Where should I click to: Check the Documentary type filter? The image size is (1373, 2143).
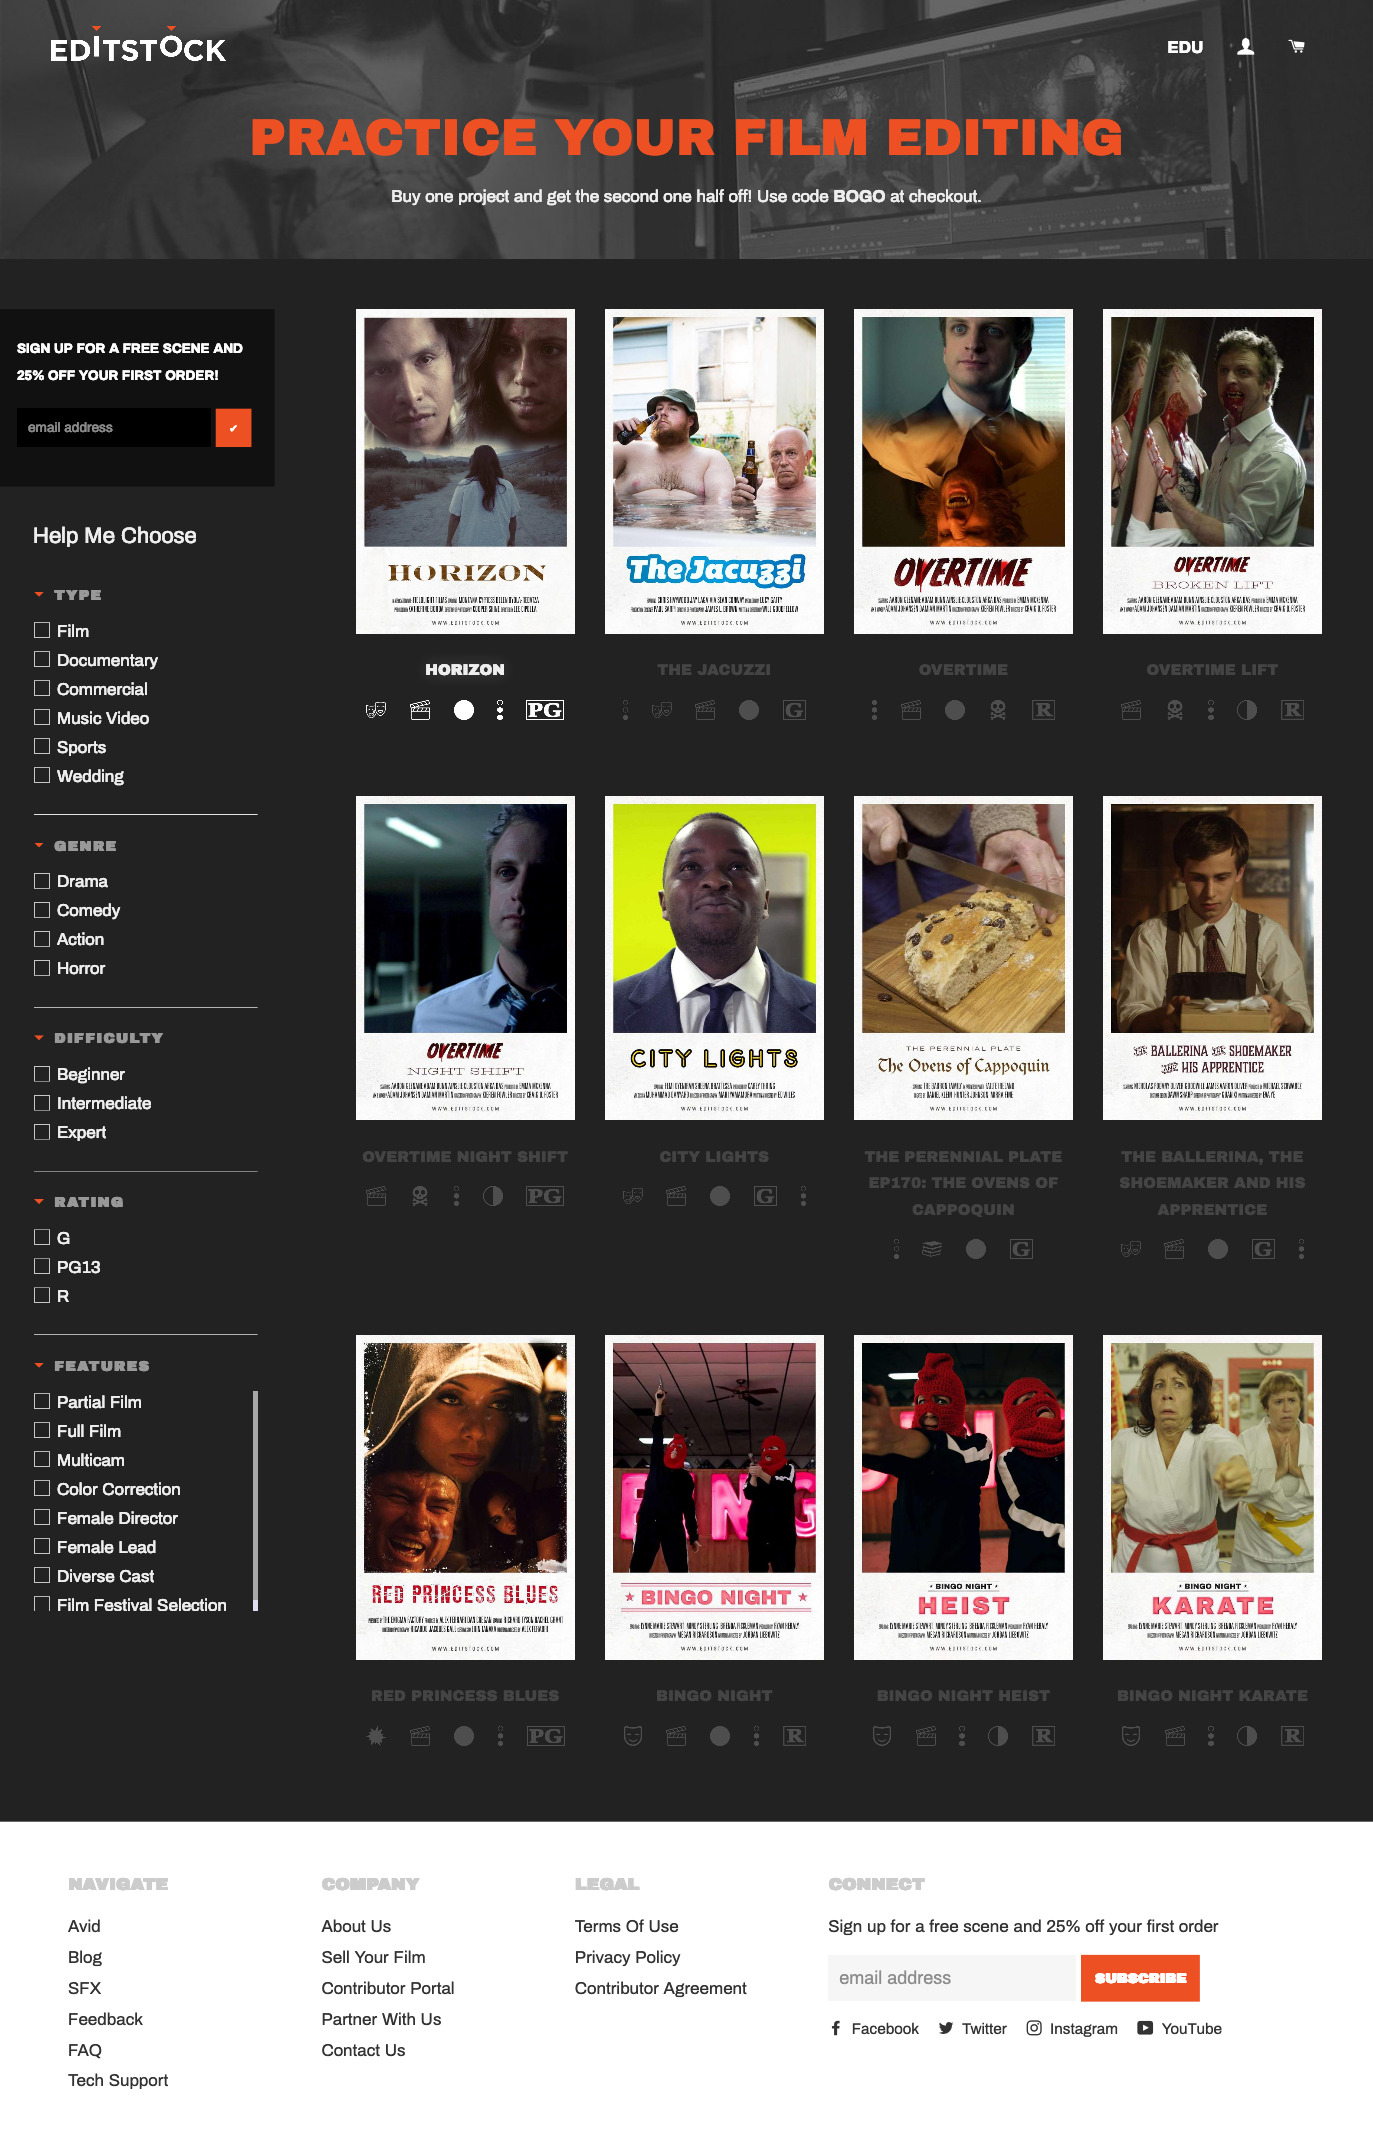[x=42, y=659]
